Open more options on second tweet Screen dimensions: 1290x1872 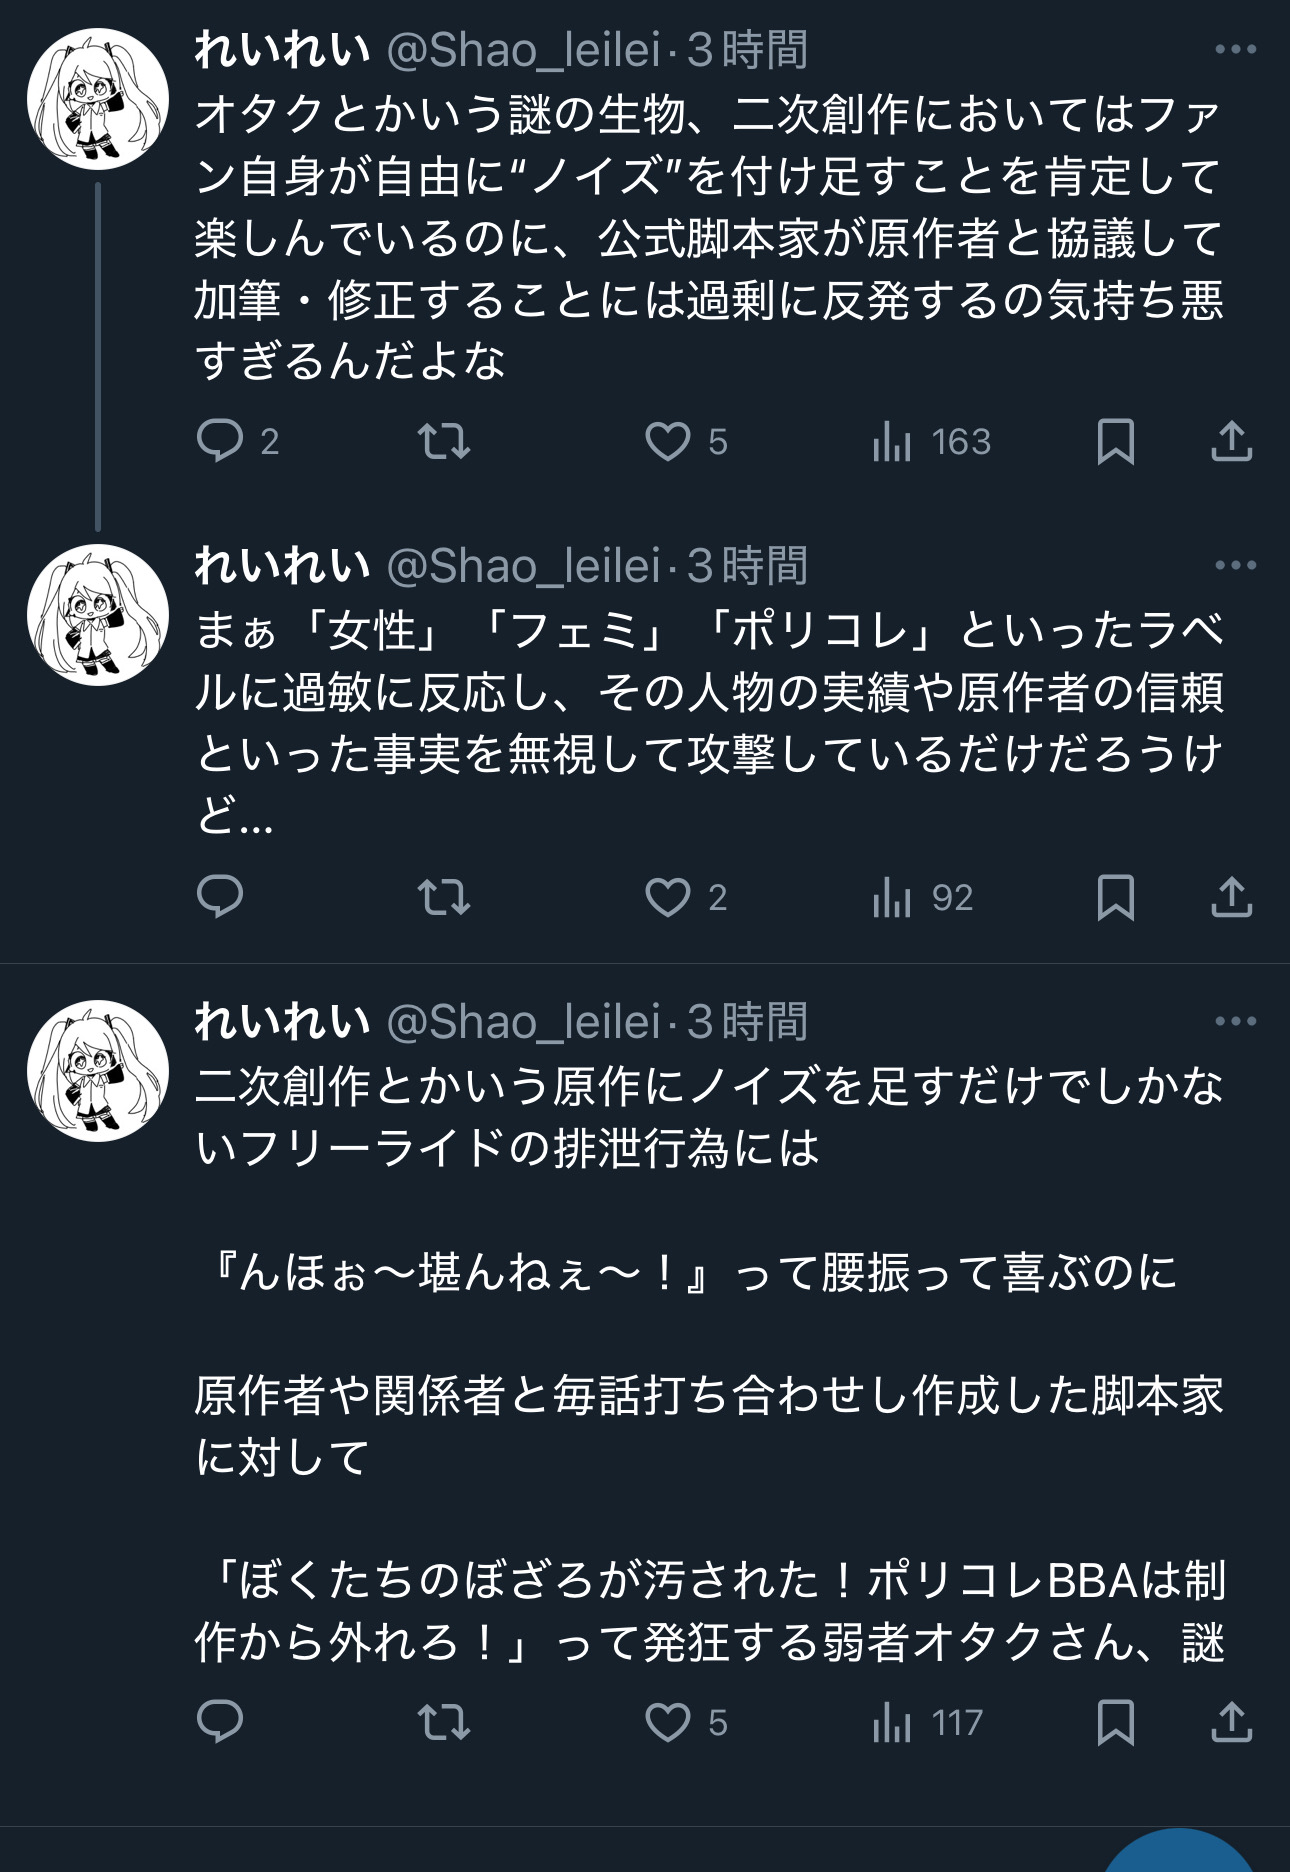click(x=1235, y=565)
